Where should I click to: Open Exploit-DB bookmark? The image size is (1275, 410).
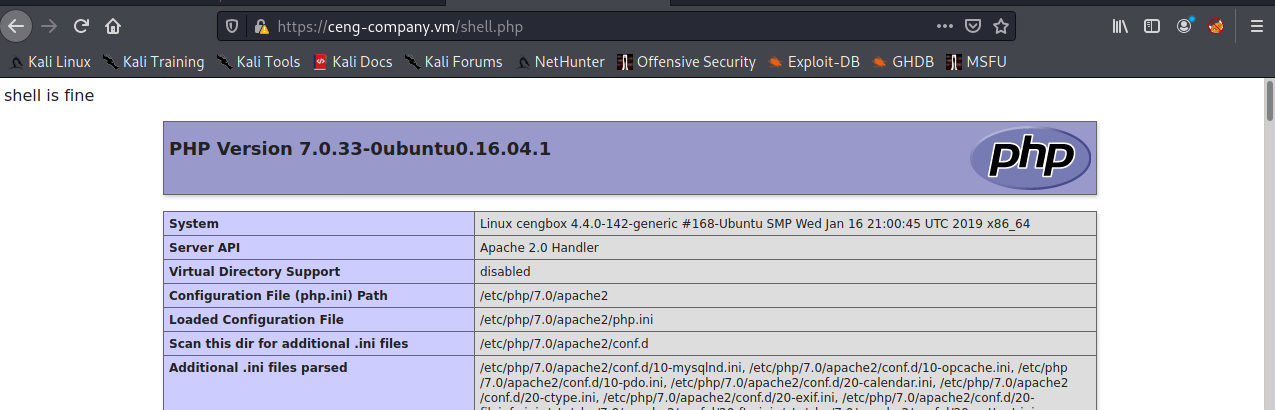(814, 62)
